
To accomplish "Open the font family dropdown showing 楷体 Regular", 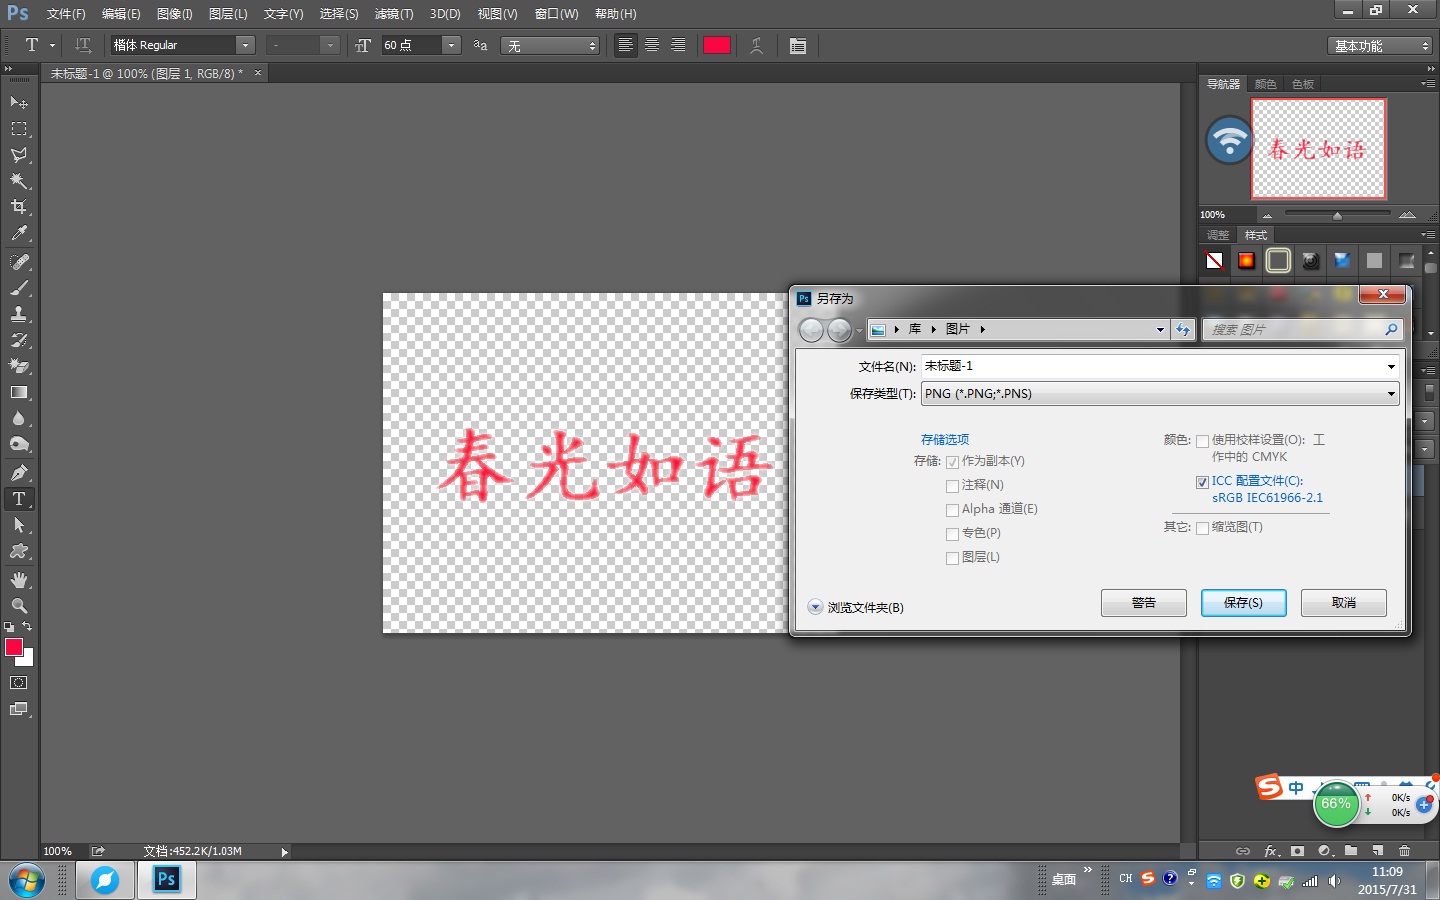I will click(245, 45).
